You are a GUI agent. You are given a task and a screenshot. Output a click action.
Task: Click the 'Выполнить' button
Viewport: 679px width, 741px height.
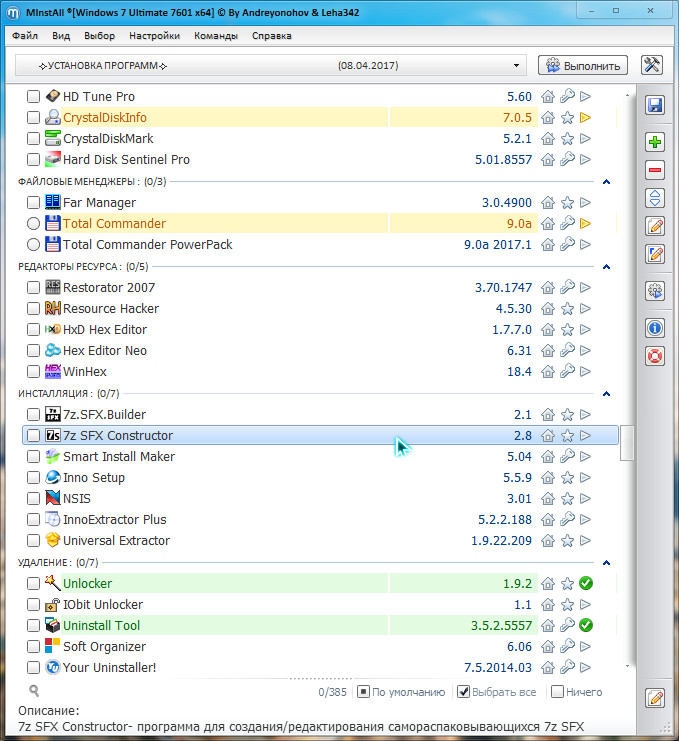point(583,65)
